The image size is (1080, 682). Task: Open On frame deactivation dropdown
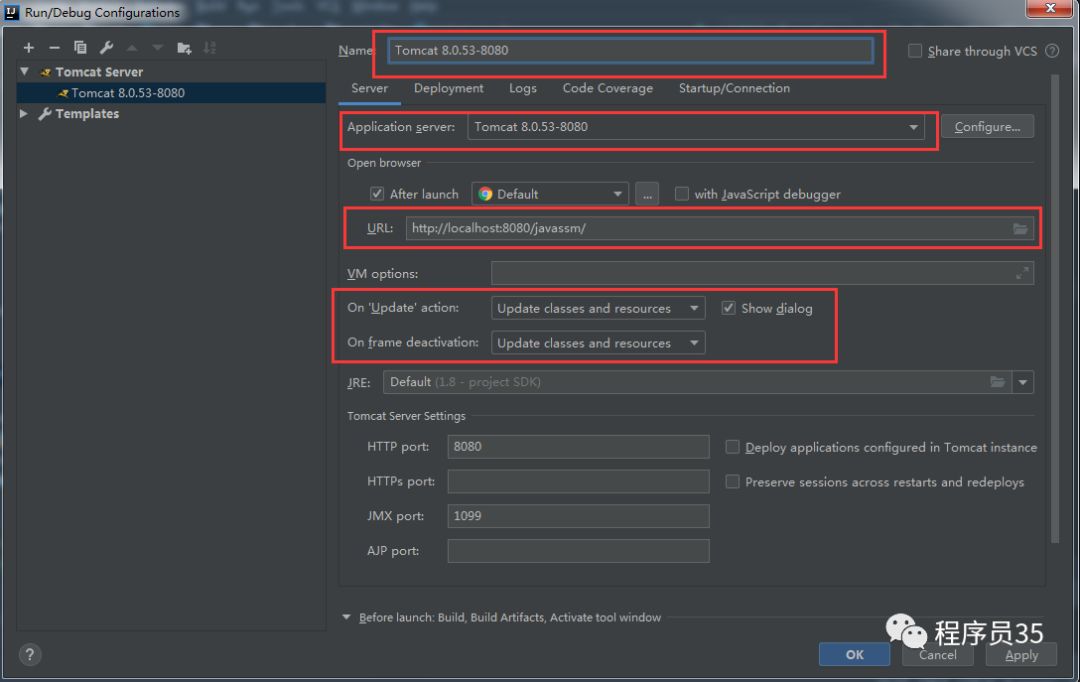click(598, 343)
